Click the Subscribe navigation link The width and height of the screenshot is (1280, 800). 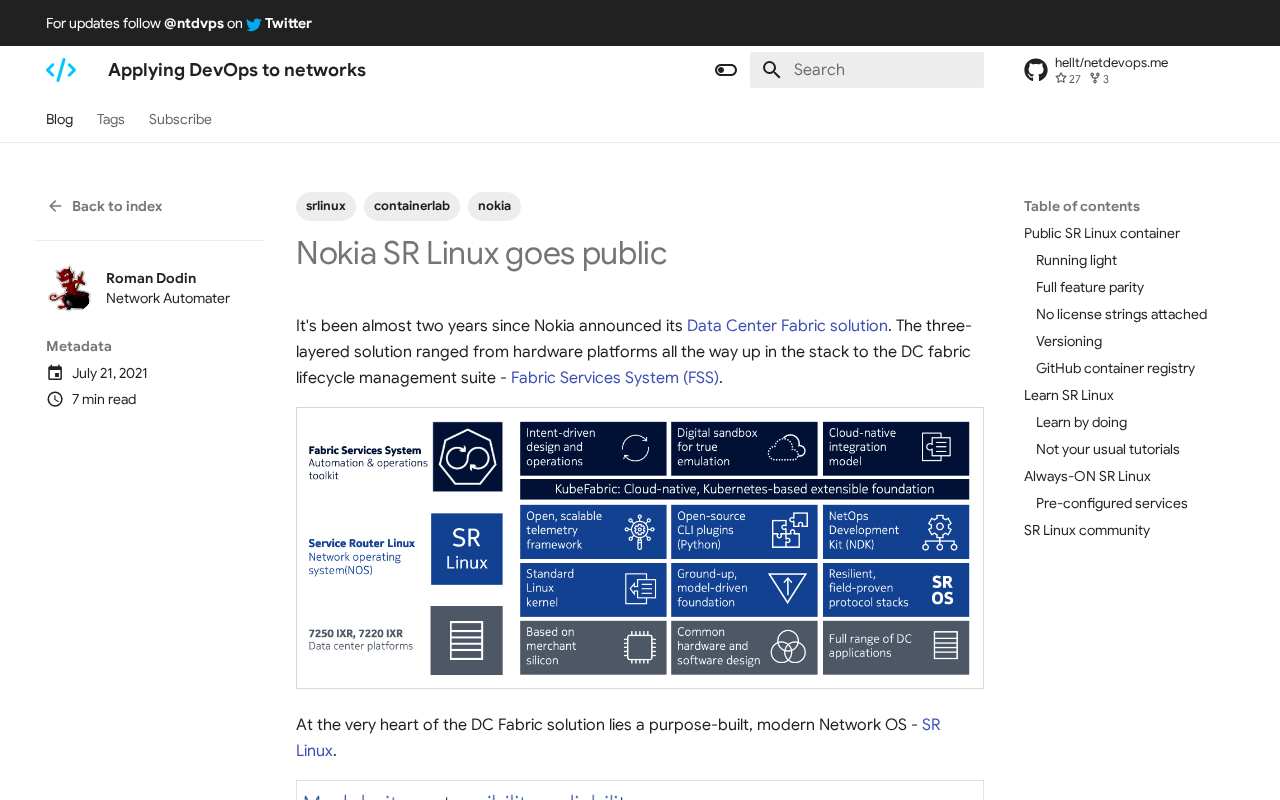click(x=180, y=119)
